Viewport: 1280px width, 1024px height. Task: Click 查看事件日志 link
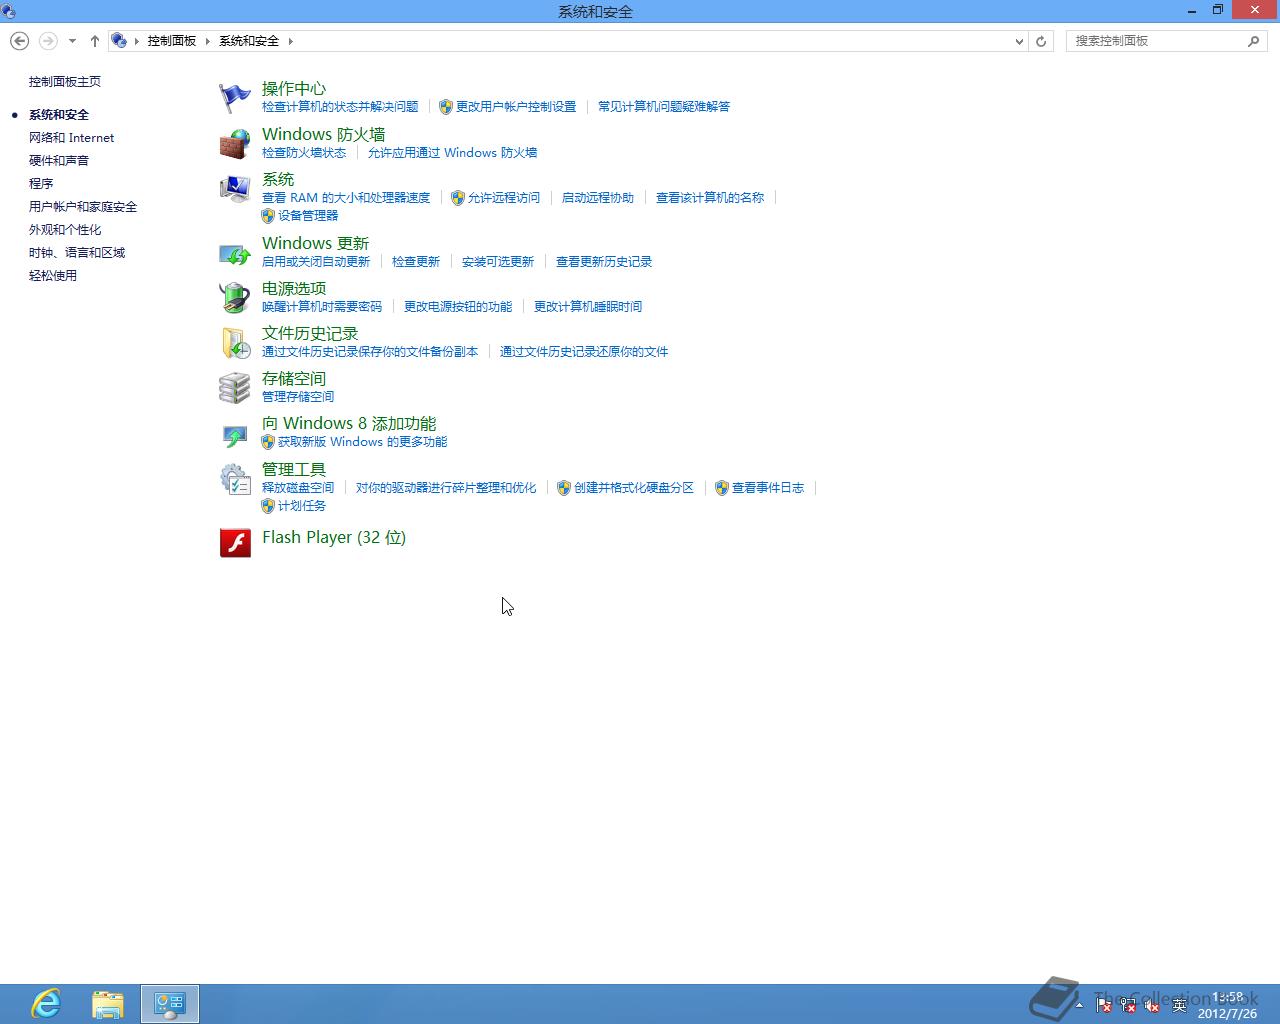(x=768, y=488)
